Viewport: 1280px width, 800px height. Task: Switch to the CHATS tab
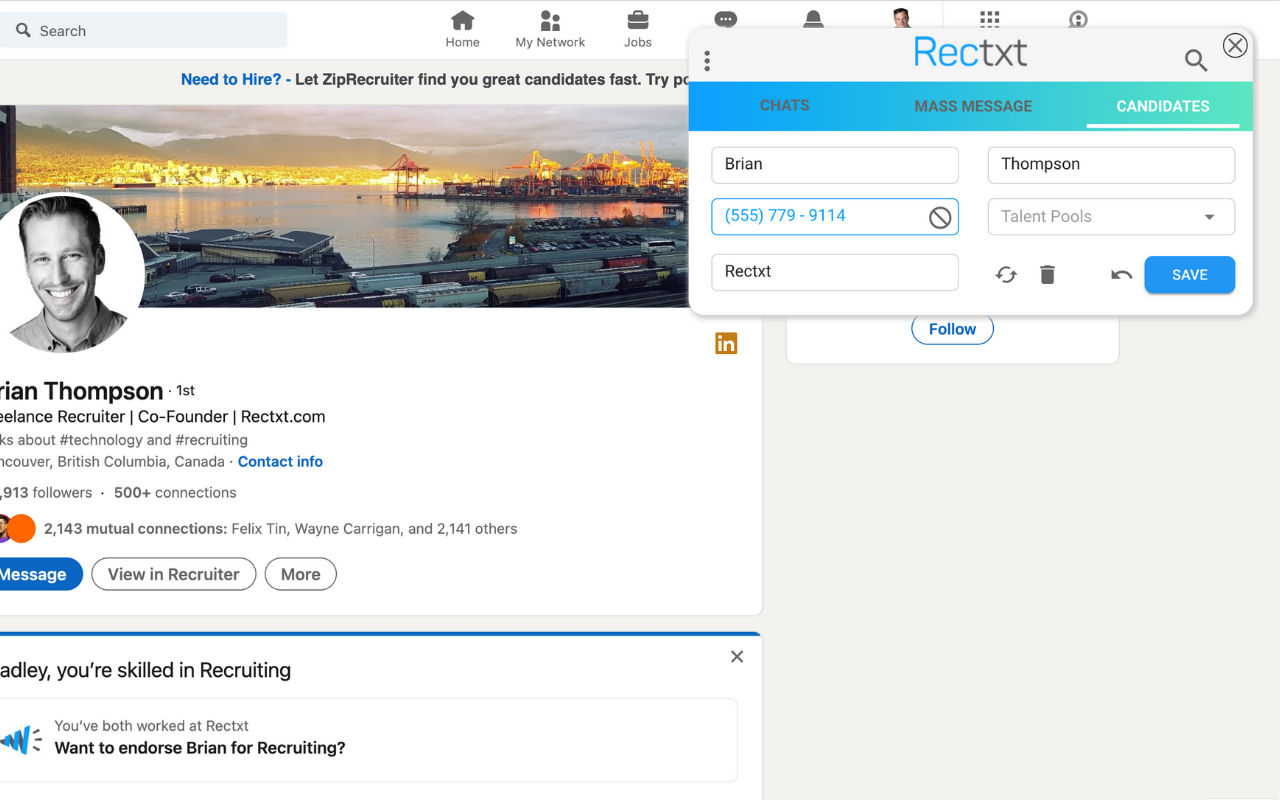tap(785, 105)
